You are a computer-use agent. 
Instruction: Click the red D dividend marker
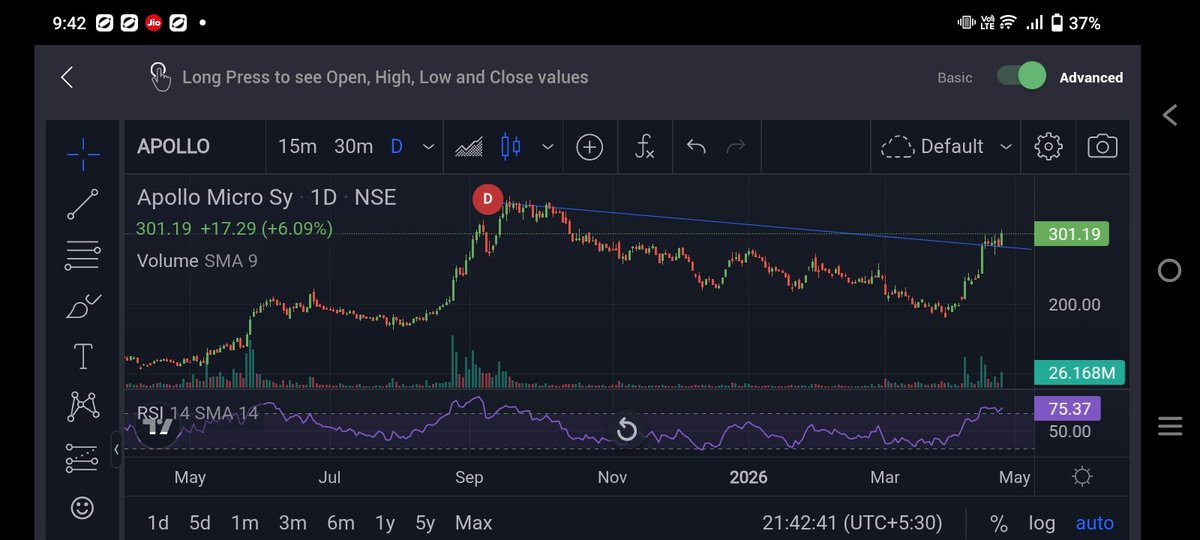(x=487, y=199)
